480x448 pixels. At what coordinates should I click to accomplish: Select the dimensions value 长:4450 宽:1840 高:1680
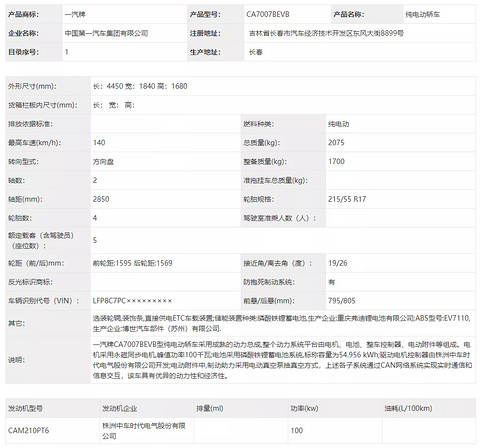pyautogui.click(x=140, y=86)
